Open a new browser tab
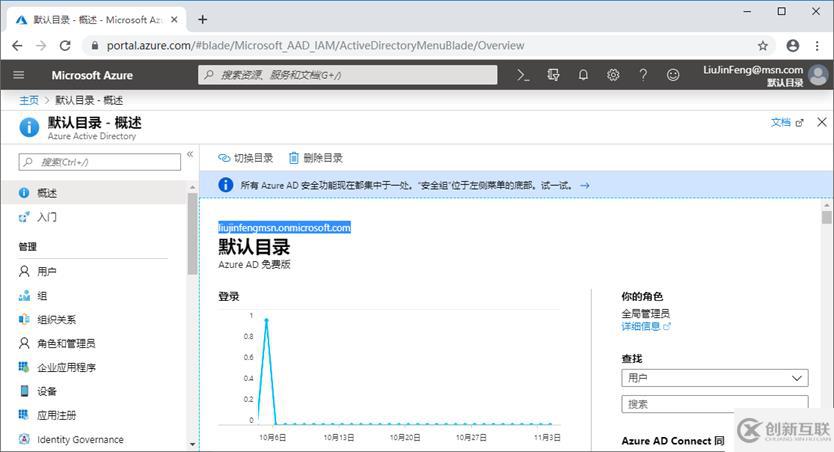 tap(202, 20)
